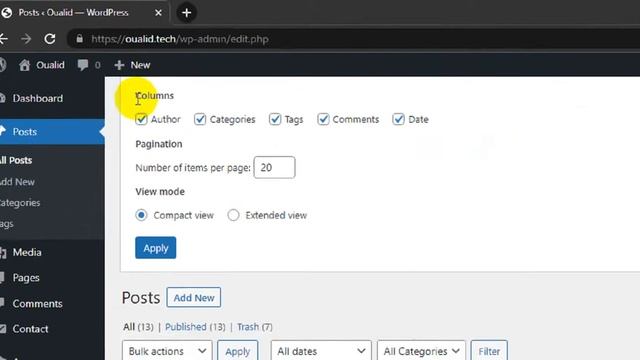This screenshot has height=360, width=640.
Task: Open the comments bubble in admin bar
Action: (x=83, y=65)
